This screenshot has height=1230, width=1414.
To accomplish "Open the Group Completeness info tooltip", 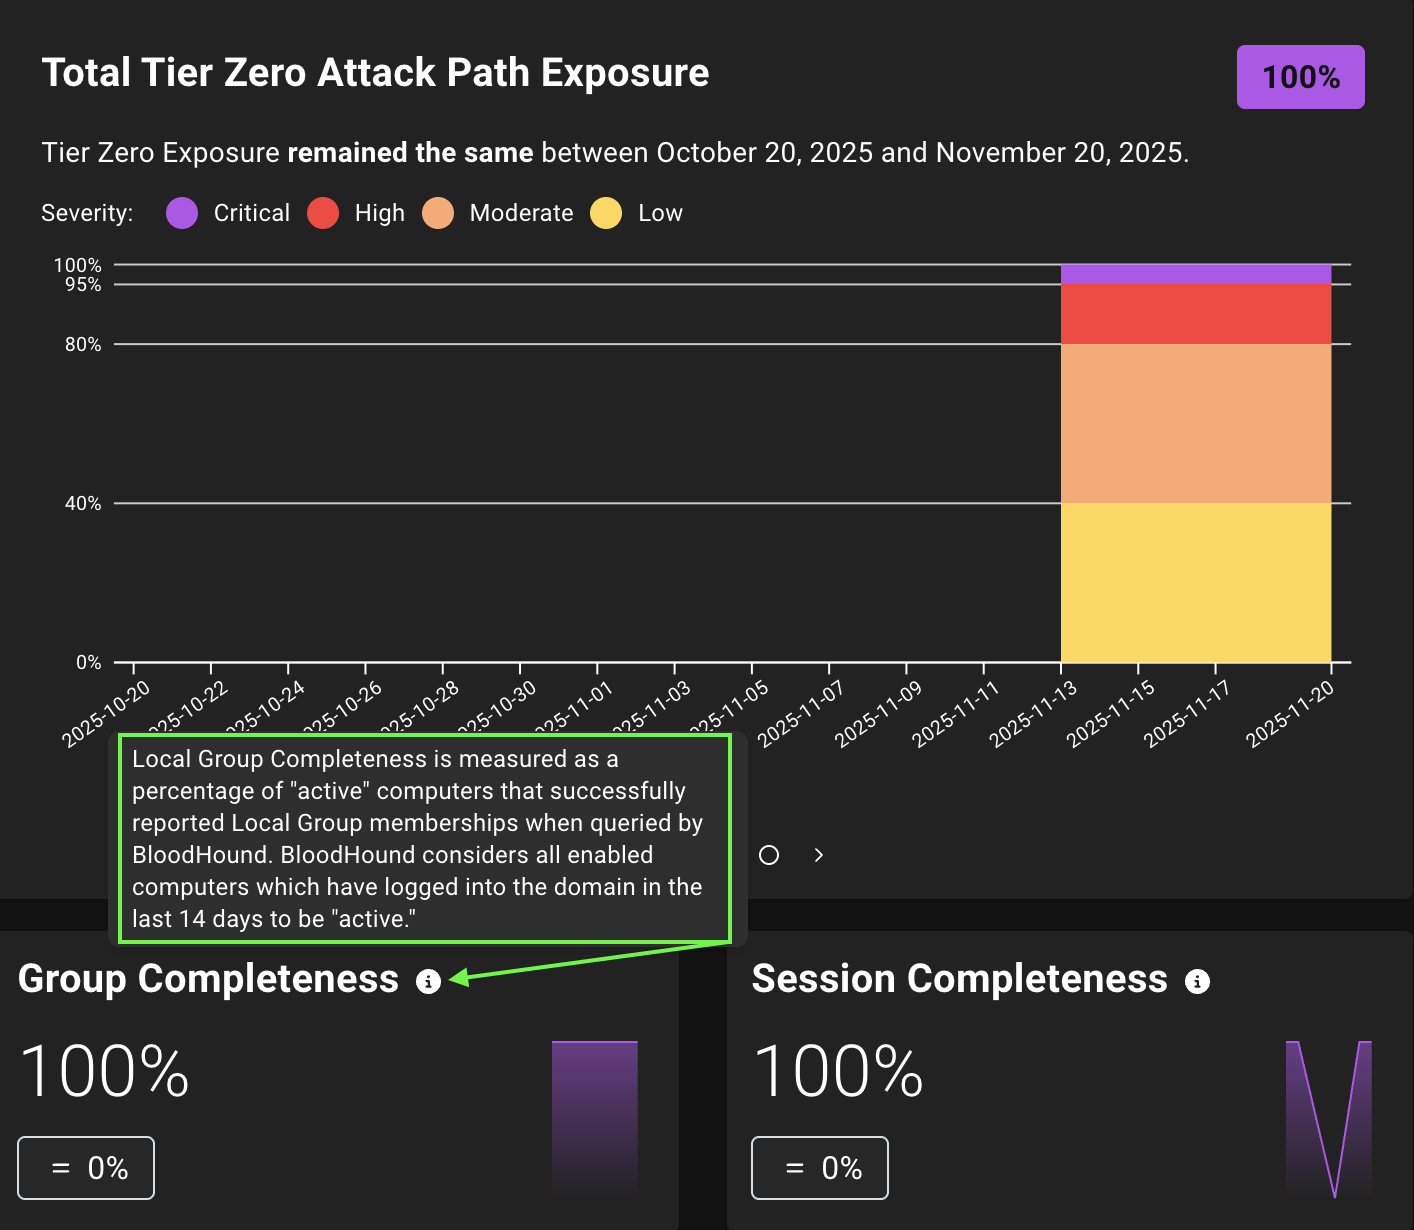I will point(430,982).
